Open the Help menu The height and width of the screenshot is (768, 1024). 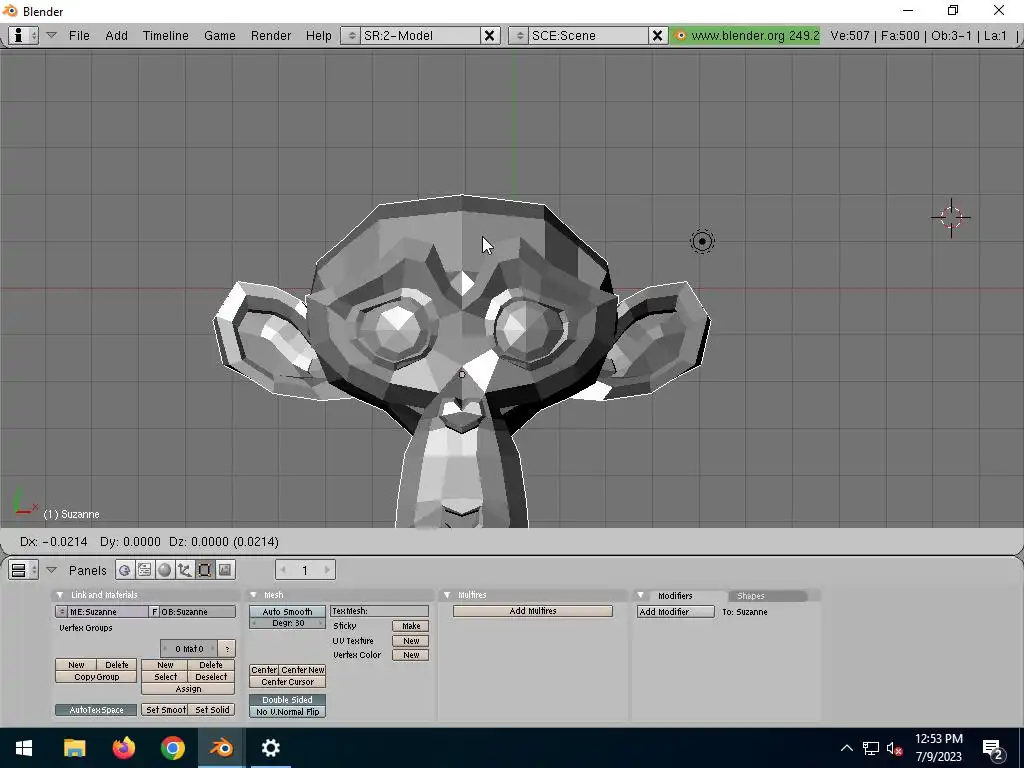click(318, 35)
